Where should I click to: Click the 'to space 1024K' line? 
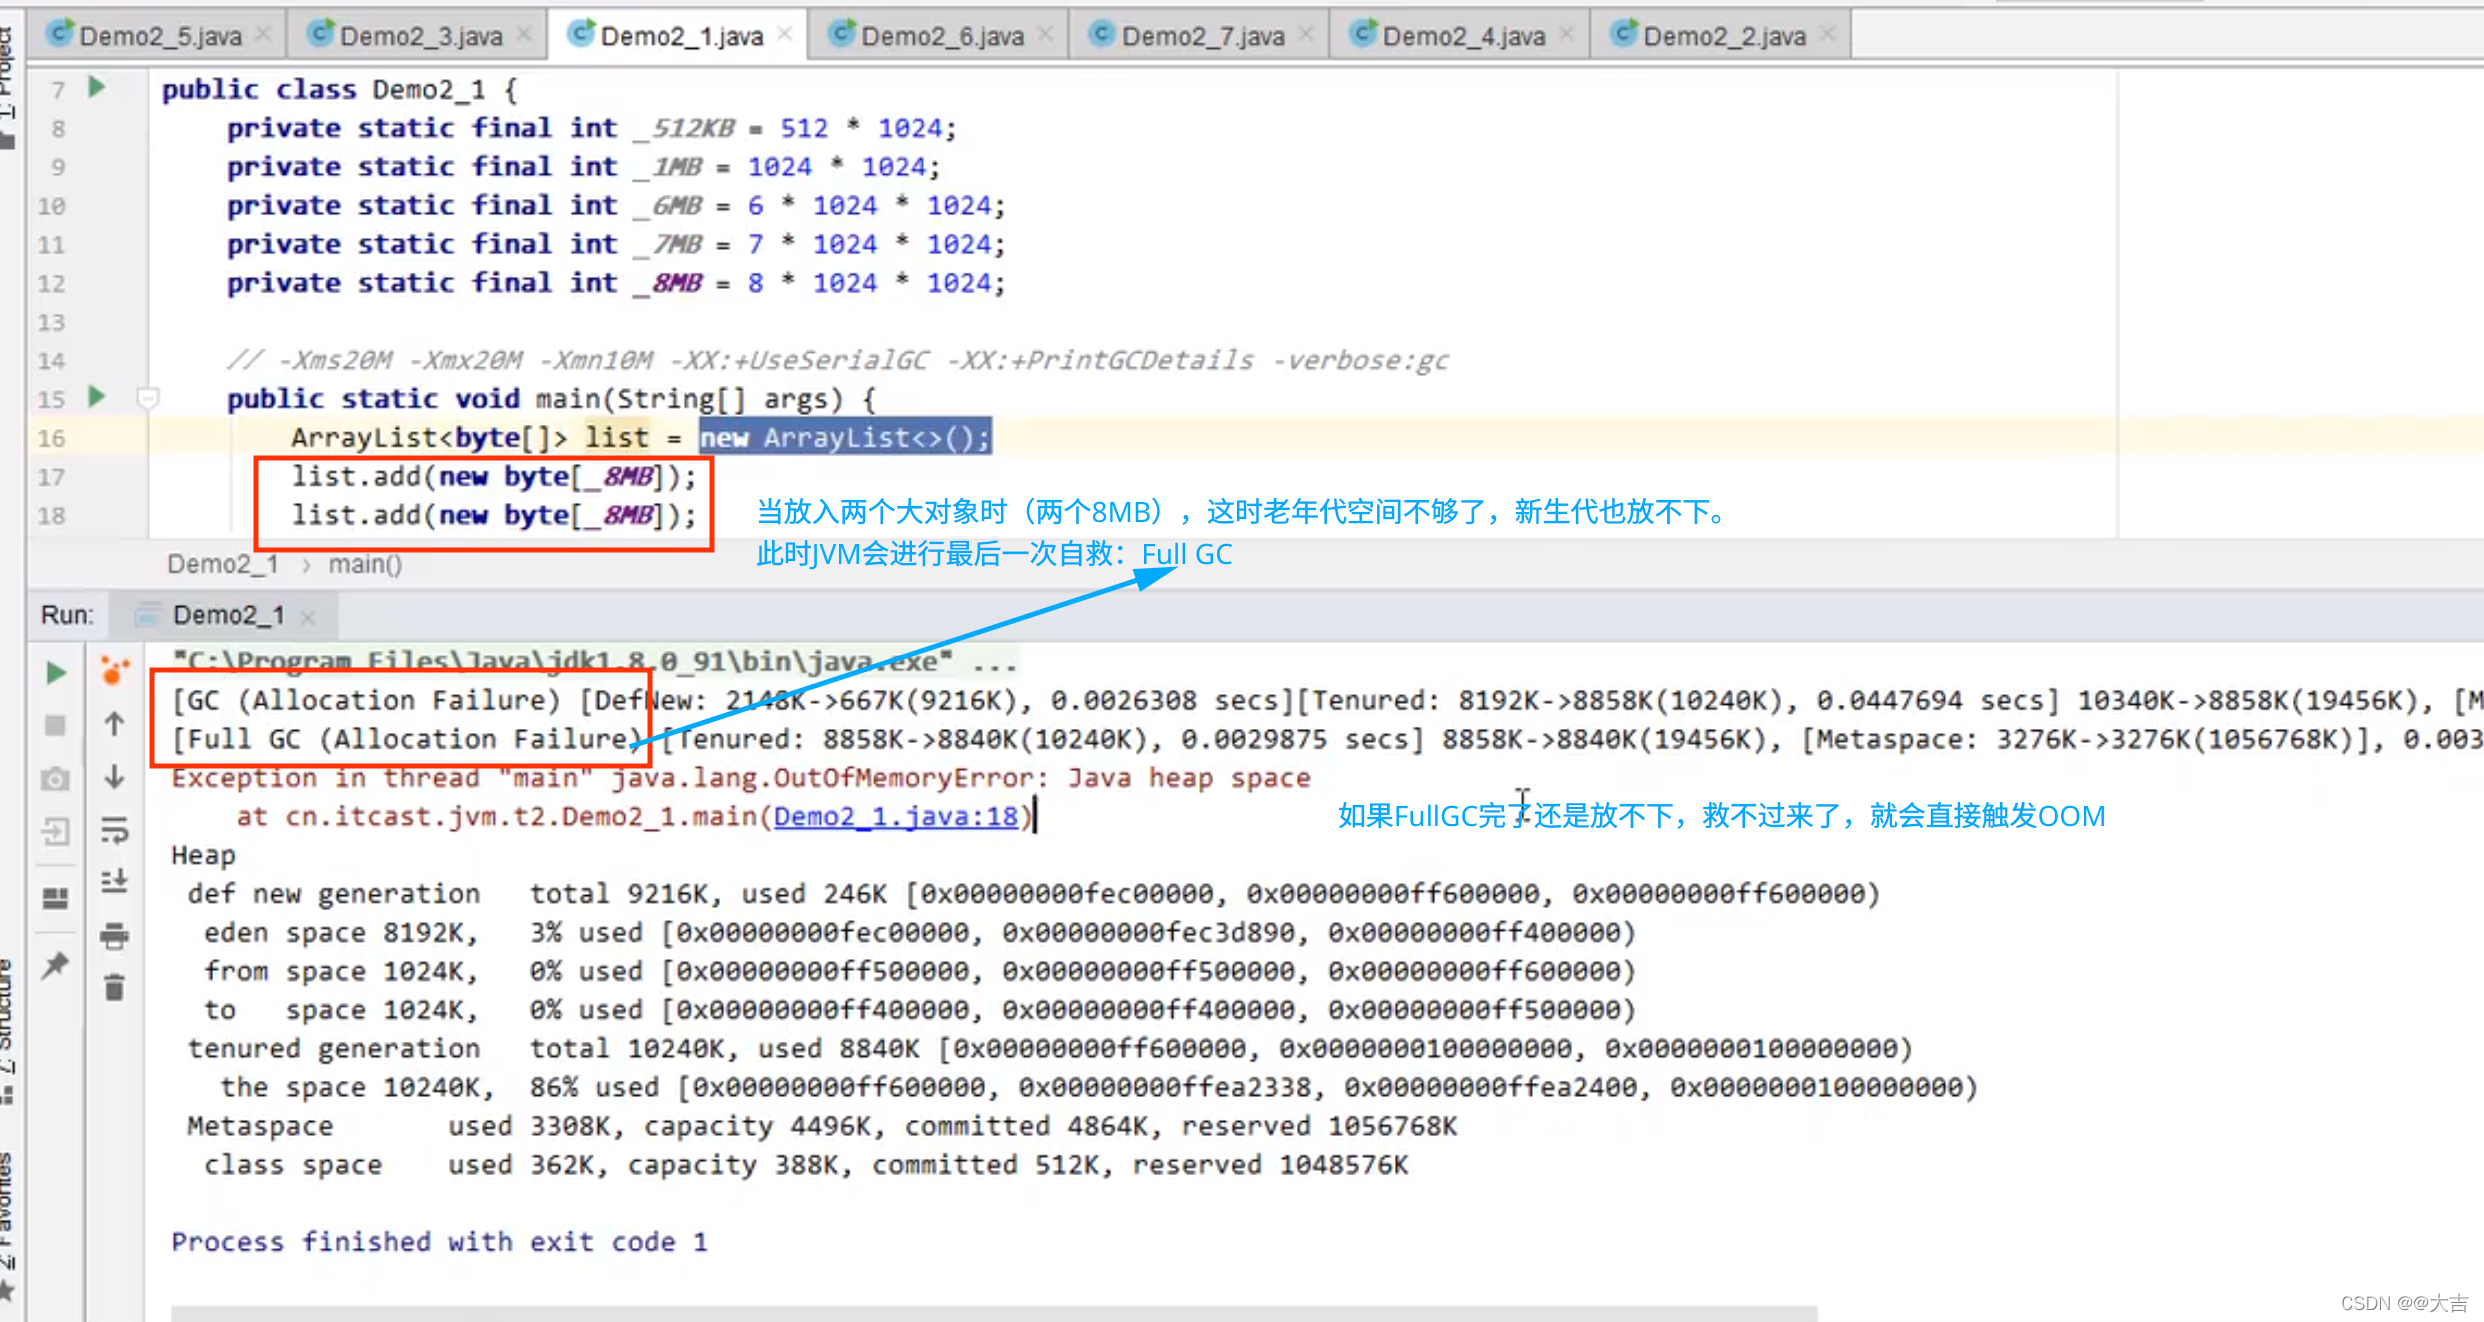(x=919, y=1010)
